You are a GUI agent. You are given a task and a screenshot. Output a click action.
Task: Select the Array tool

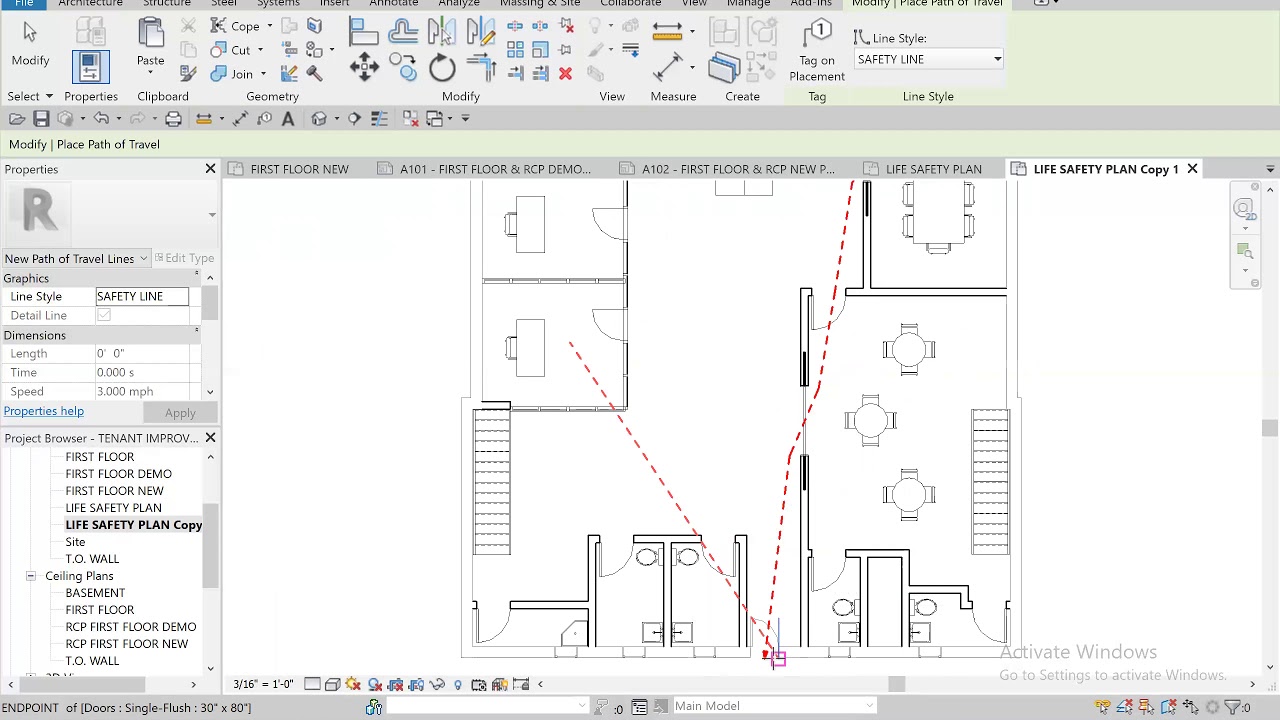pyautogui.click(x=515, y=49)
